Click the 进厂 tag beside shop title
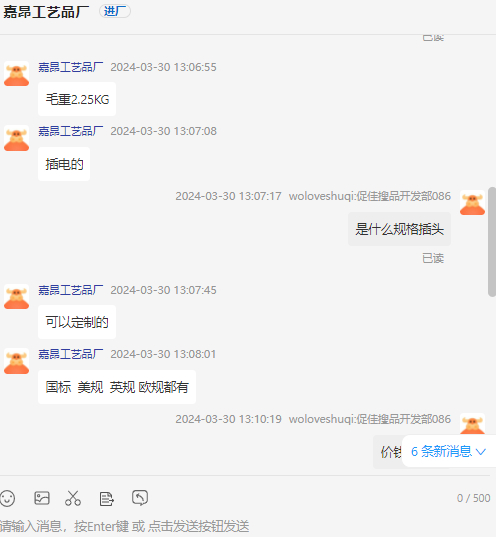496x537 pixels. tap(115, 11)
